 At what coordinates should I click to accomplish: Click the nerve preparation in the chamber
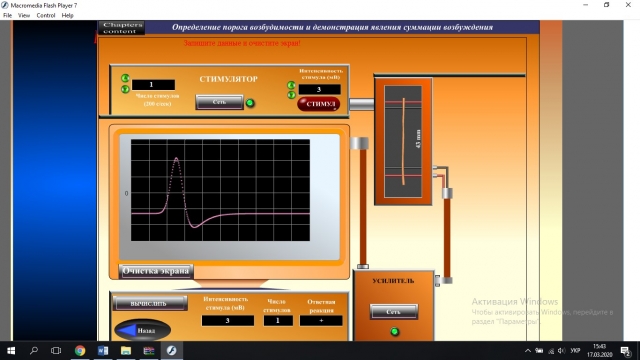click(403, 141)
